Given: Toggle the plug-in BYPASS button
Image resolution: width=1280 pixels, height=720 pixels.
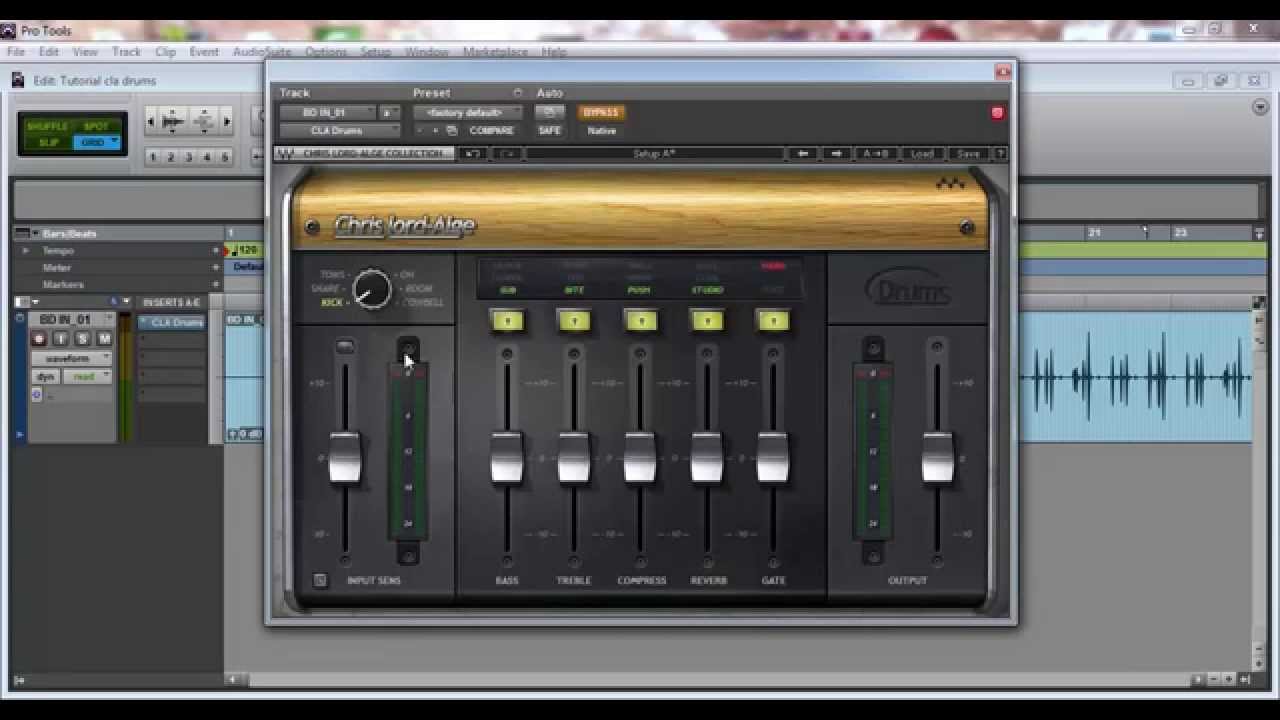Looking at the screenshot, I should coord(600,112).
